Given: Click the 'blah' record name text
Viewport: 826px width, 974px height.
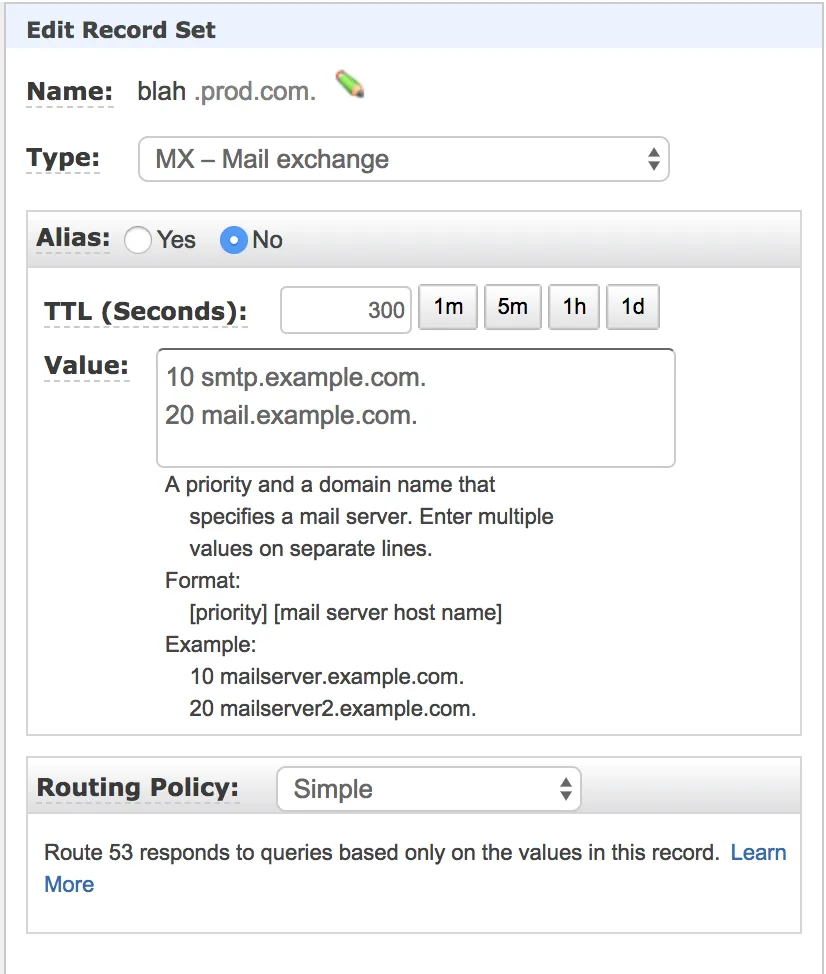Looking at the screenshot, I should 162,92.
